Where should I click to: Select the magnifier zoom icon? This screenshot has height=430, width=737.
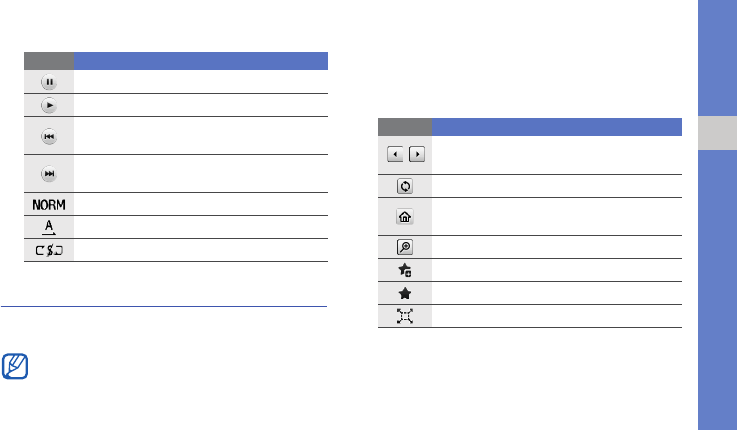click(405, 247)
